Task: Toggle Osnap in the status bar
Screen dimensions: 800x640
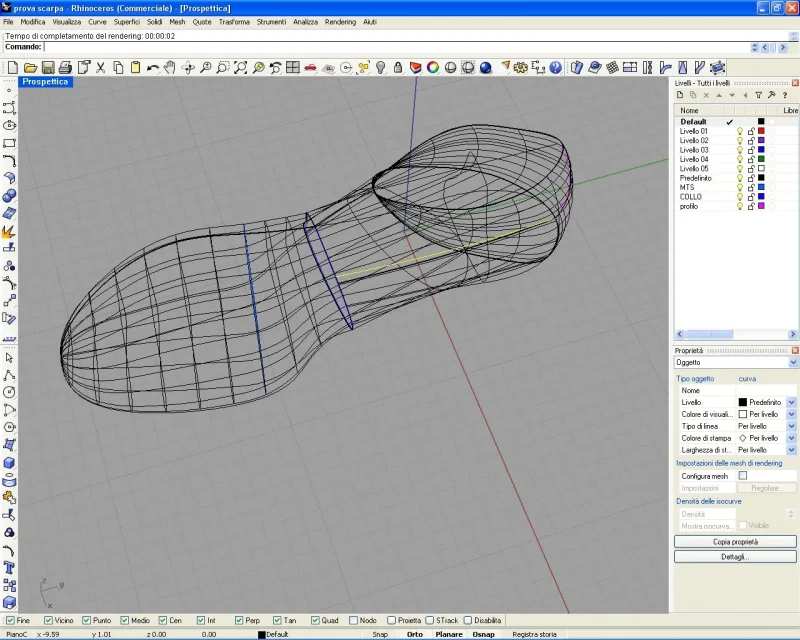Action: (483, 634)
